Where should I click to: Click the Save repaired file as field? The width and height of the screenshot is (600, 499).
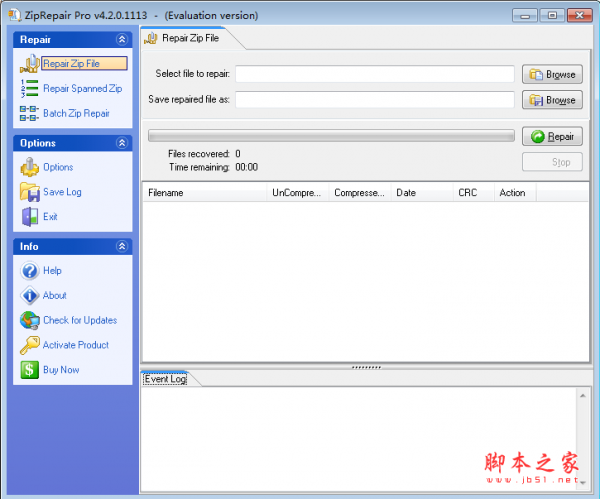click(x=375, y=100)
